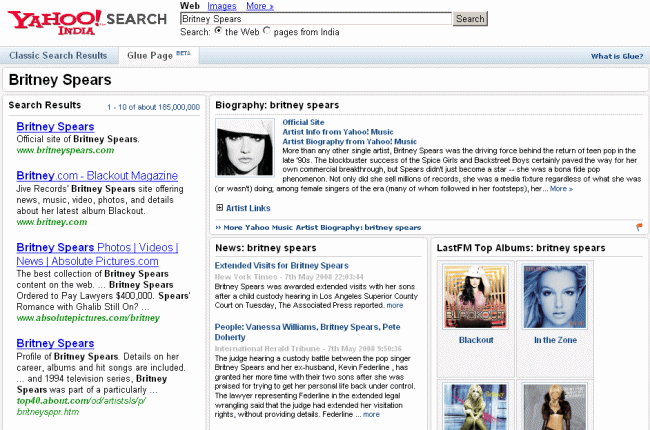Image resolution: width=650 pixels, height=430 pixels.
Task: Open Britney.com - Blackout Magazine result
Action: coord(97,175)
